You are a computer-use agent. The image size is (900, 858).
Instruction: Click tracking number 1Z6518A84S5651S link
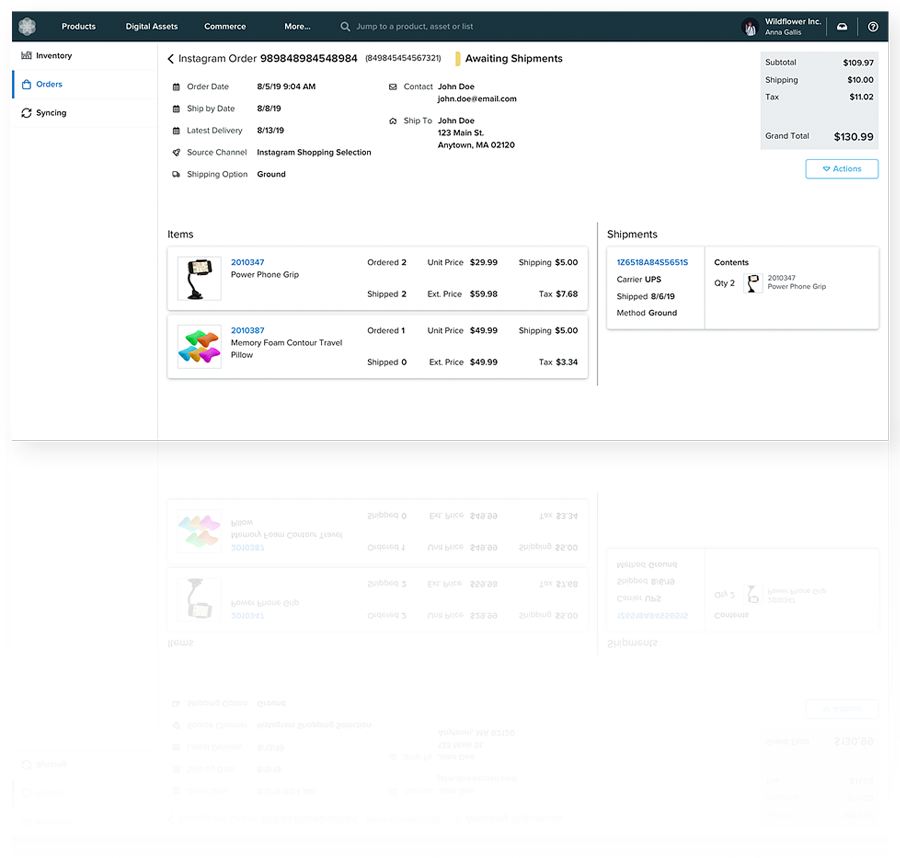point(652,262)
